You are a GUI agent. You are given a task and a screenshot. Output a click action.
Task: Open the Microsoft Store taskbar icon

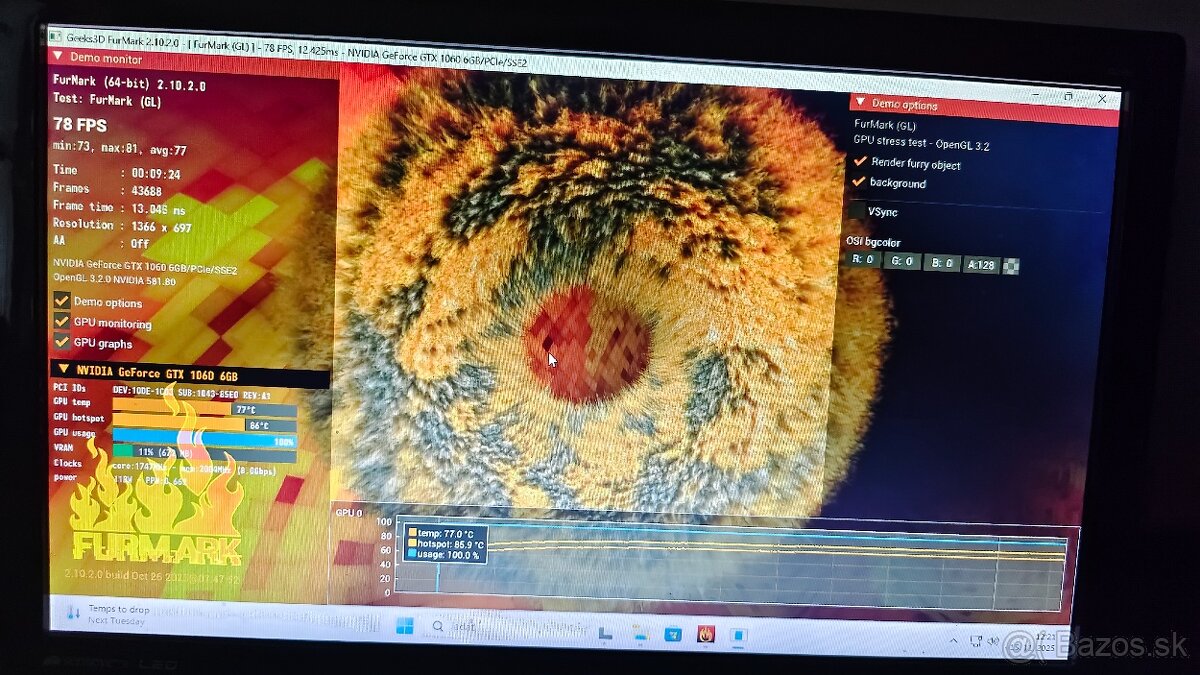click(673, 634)
